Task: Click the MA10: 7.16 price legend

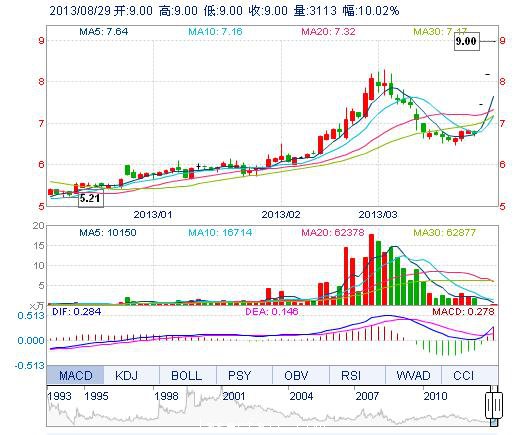Action: pos(215,32)
